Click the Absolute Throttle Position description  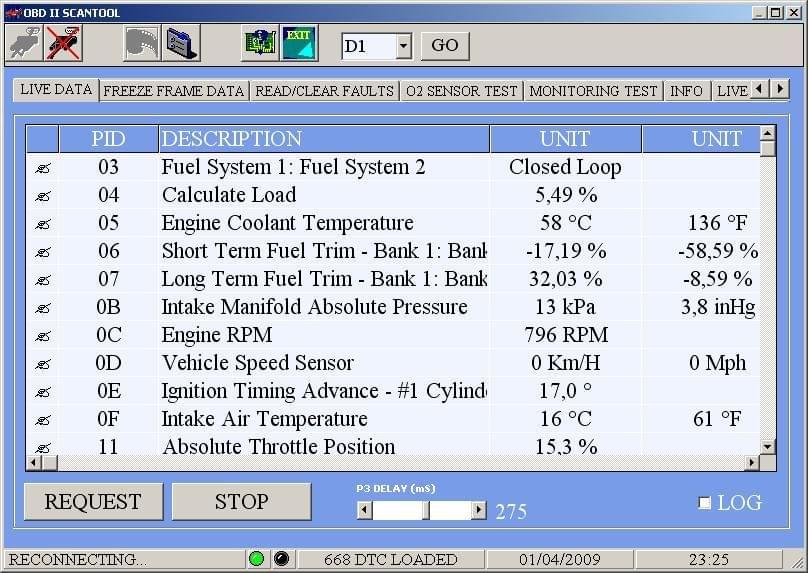[279, 447]
